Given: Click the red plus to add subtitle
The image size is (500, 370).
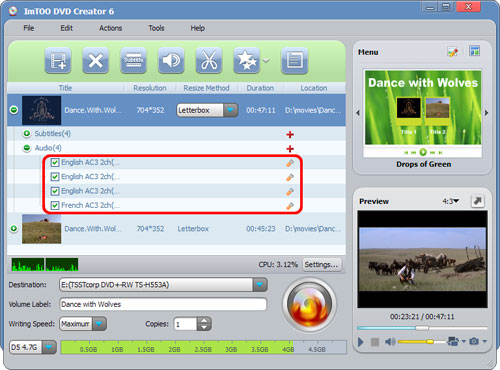Looking at the screenshot, I should [290, 134].
